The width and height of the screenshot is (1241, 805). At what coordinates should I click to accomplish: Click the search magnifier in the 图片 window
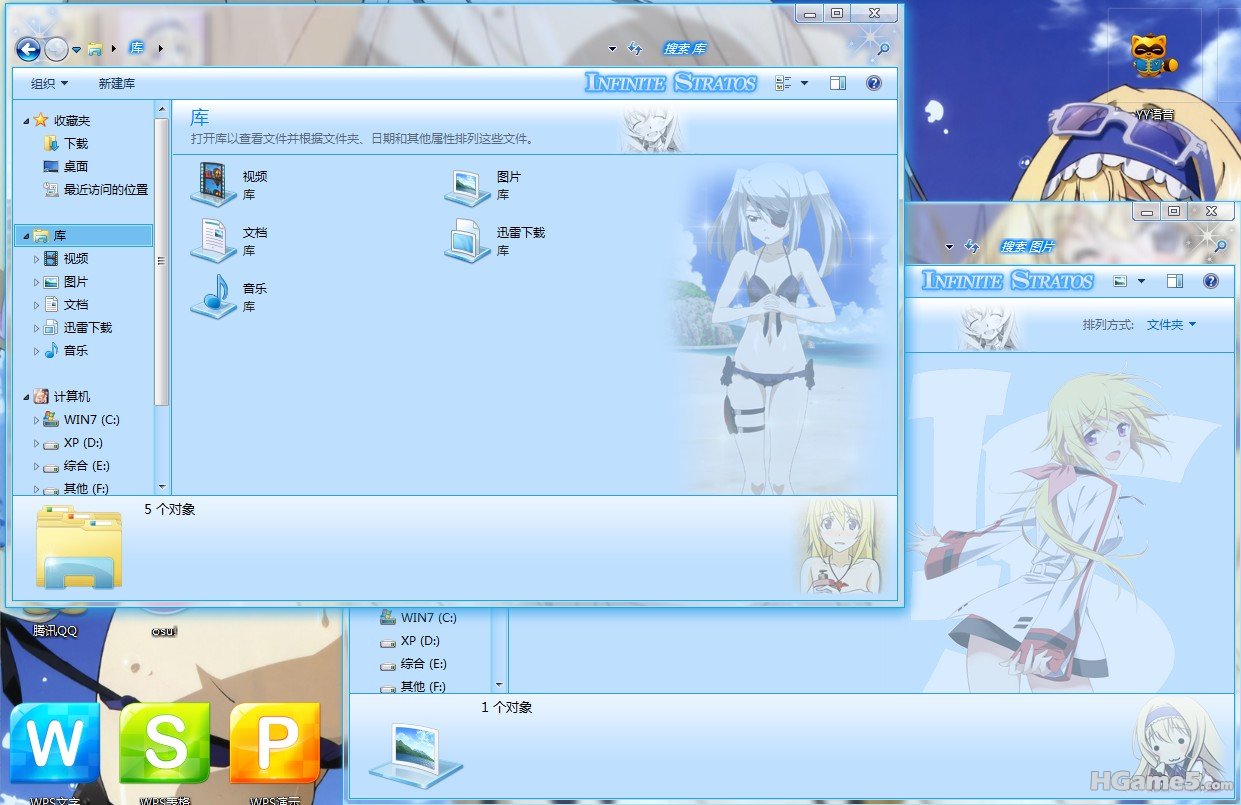[x=1220, y=246]
